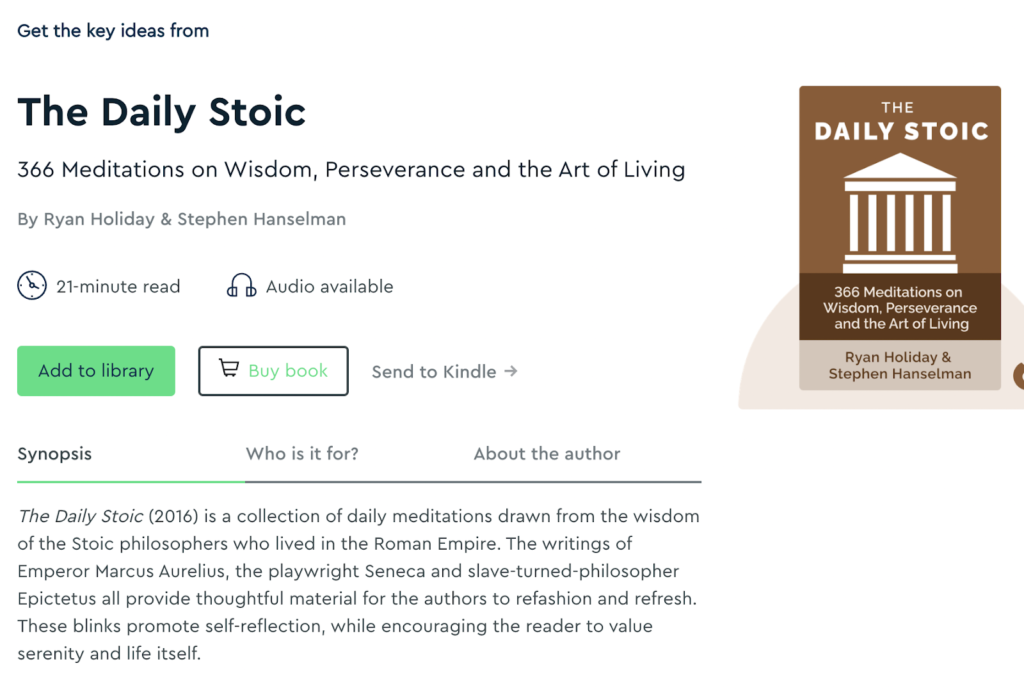Image resolution: width=1024 pixels, height=691 pixels.
Task: Click the Audio available label
Action: 329,287
